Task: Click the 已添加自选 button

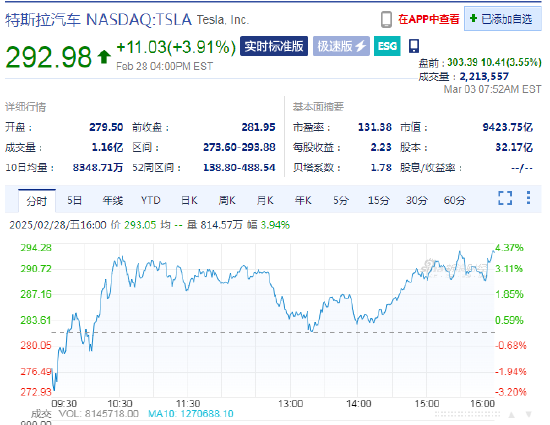Action: 503,19
